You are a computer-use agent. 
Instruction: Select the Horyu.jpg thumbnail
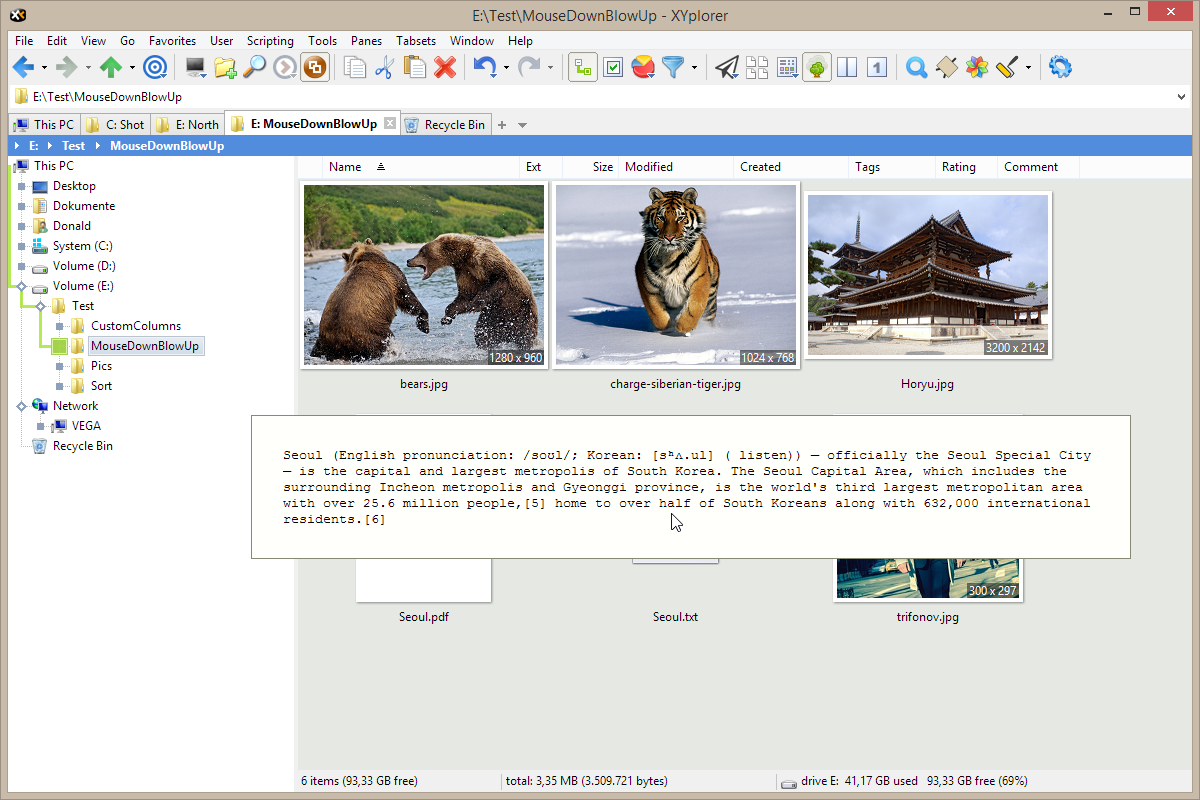927,275
